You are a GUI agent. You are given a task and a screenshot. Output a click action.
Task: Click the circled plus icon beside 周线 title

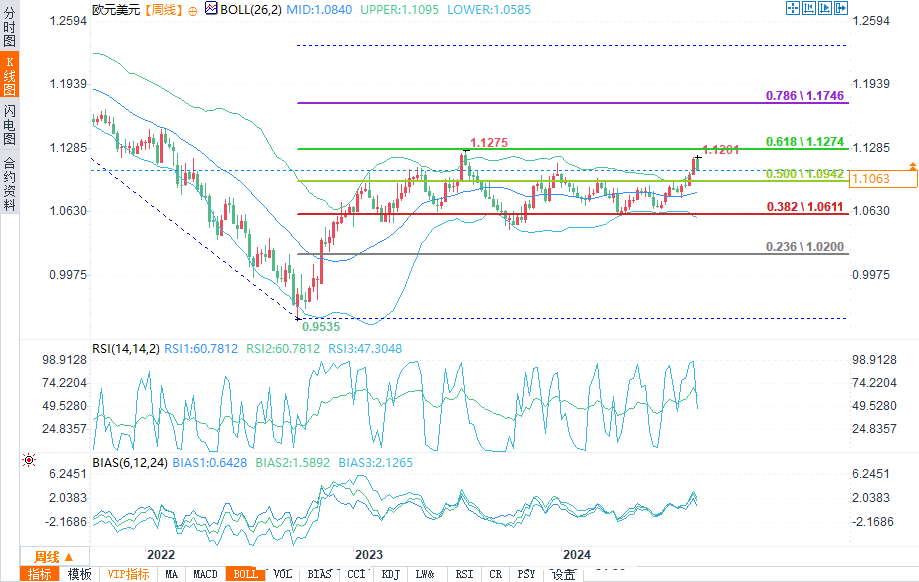[x=192, y=11]
